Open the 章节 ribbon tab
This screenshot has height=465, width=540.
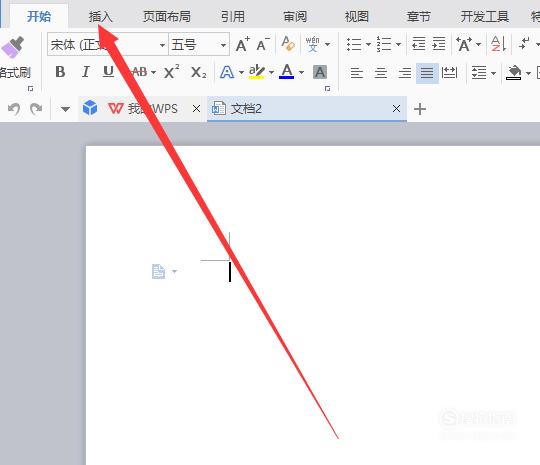(x=418, y=16)
